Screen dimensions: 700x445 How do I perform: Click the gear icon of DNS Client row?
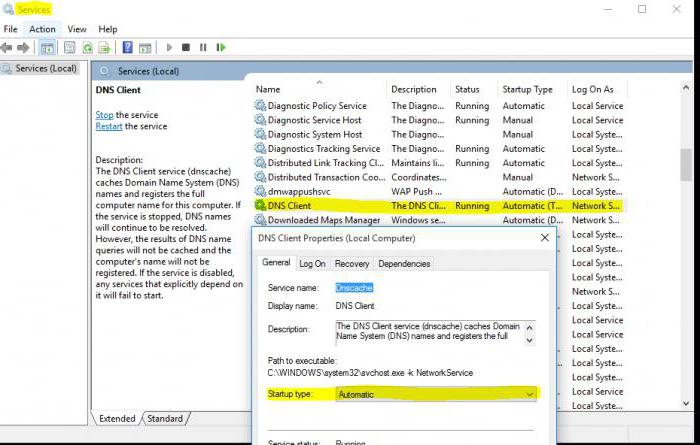pos(260,205)
